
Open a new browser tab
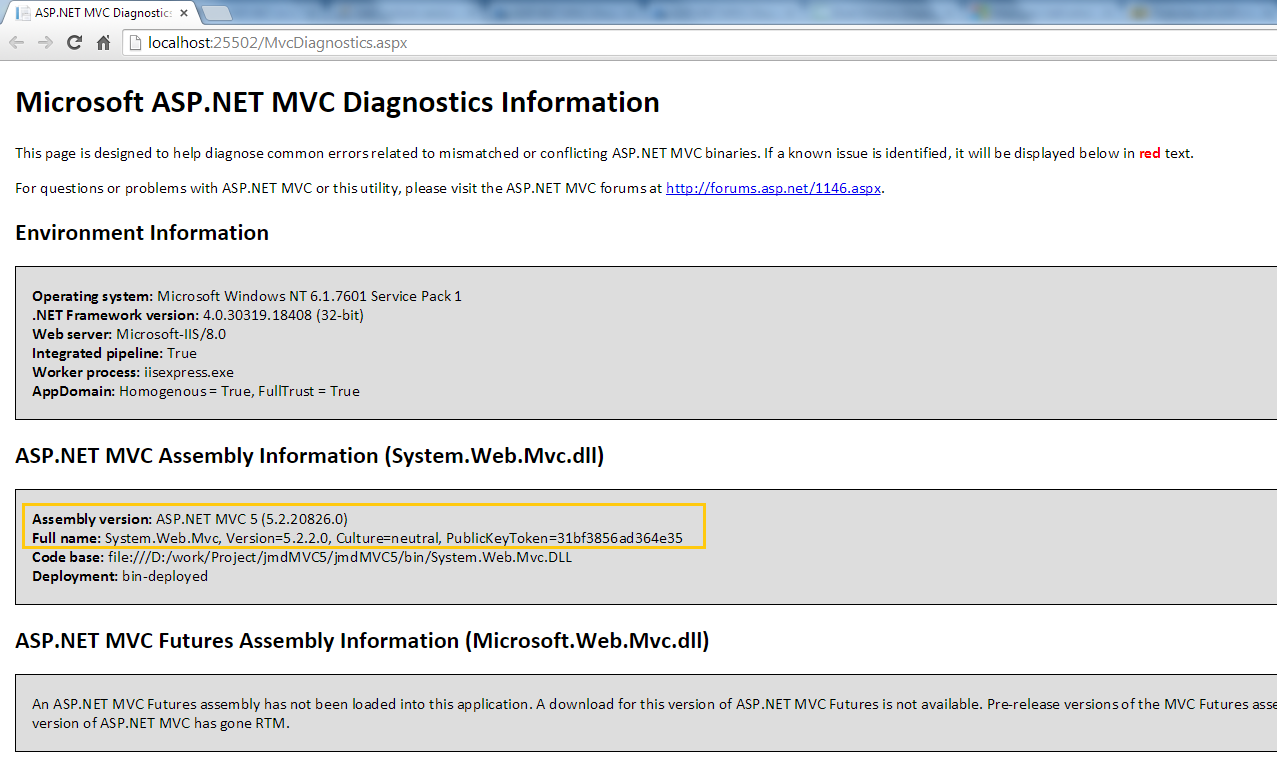click(217, 13)
